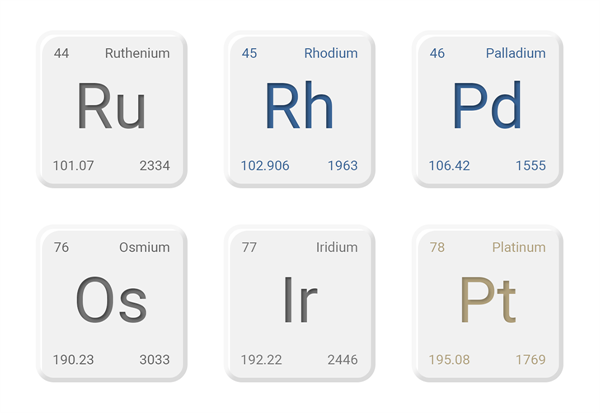Screen dimensions: 600x413
Task: Click the Rh symbol on Rhodium tile
Action: pos(299,105)
